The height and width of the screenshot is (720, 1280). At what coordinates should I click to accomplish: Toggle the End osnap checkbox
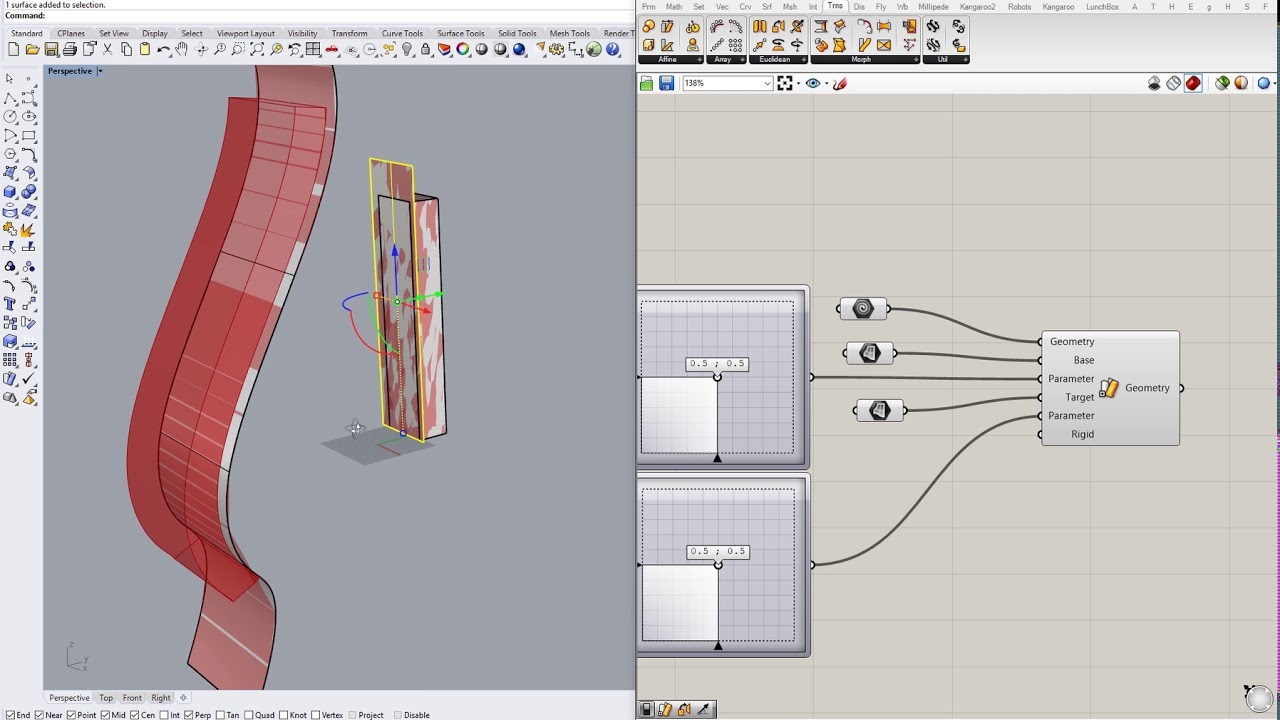[11, 715]
